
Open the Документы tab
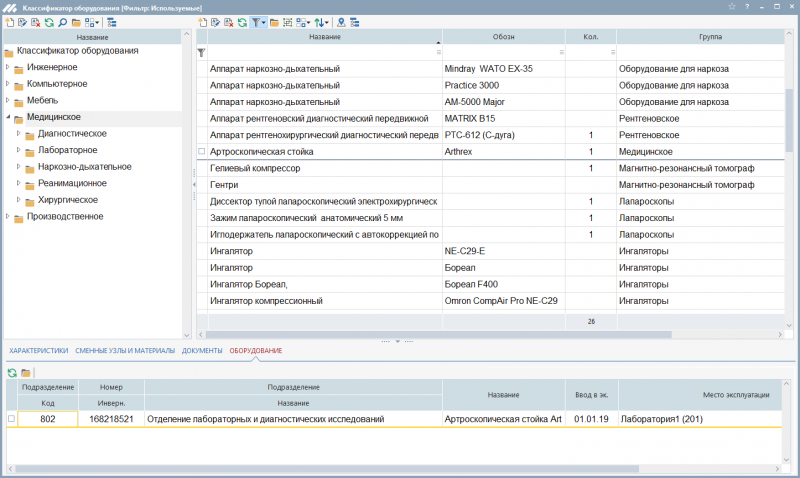click(x=202, y=351)
